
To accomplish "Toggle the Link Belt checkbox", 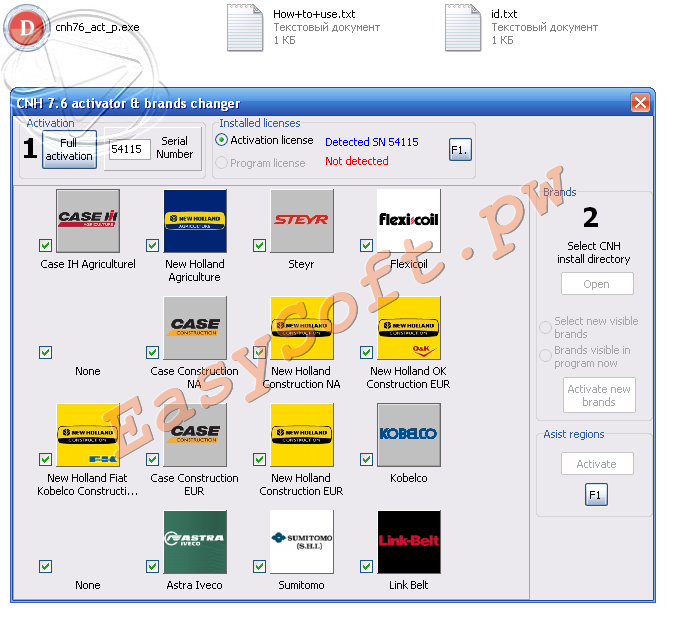I will pos(366,566).
